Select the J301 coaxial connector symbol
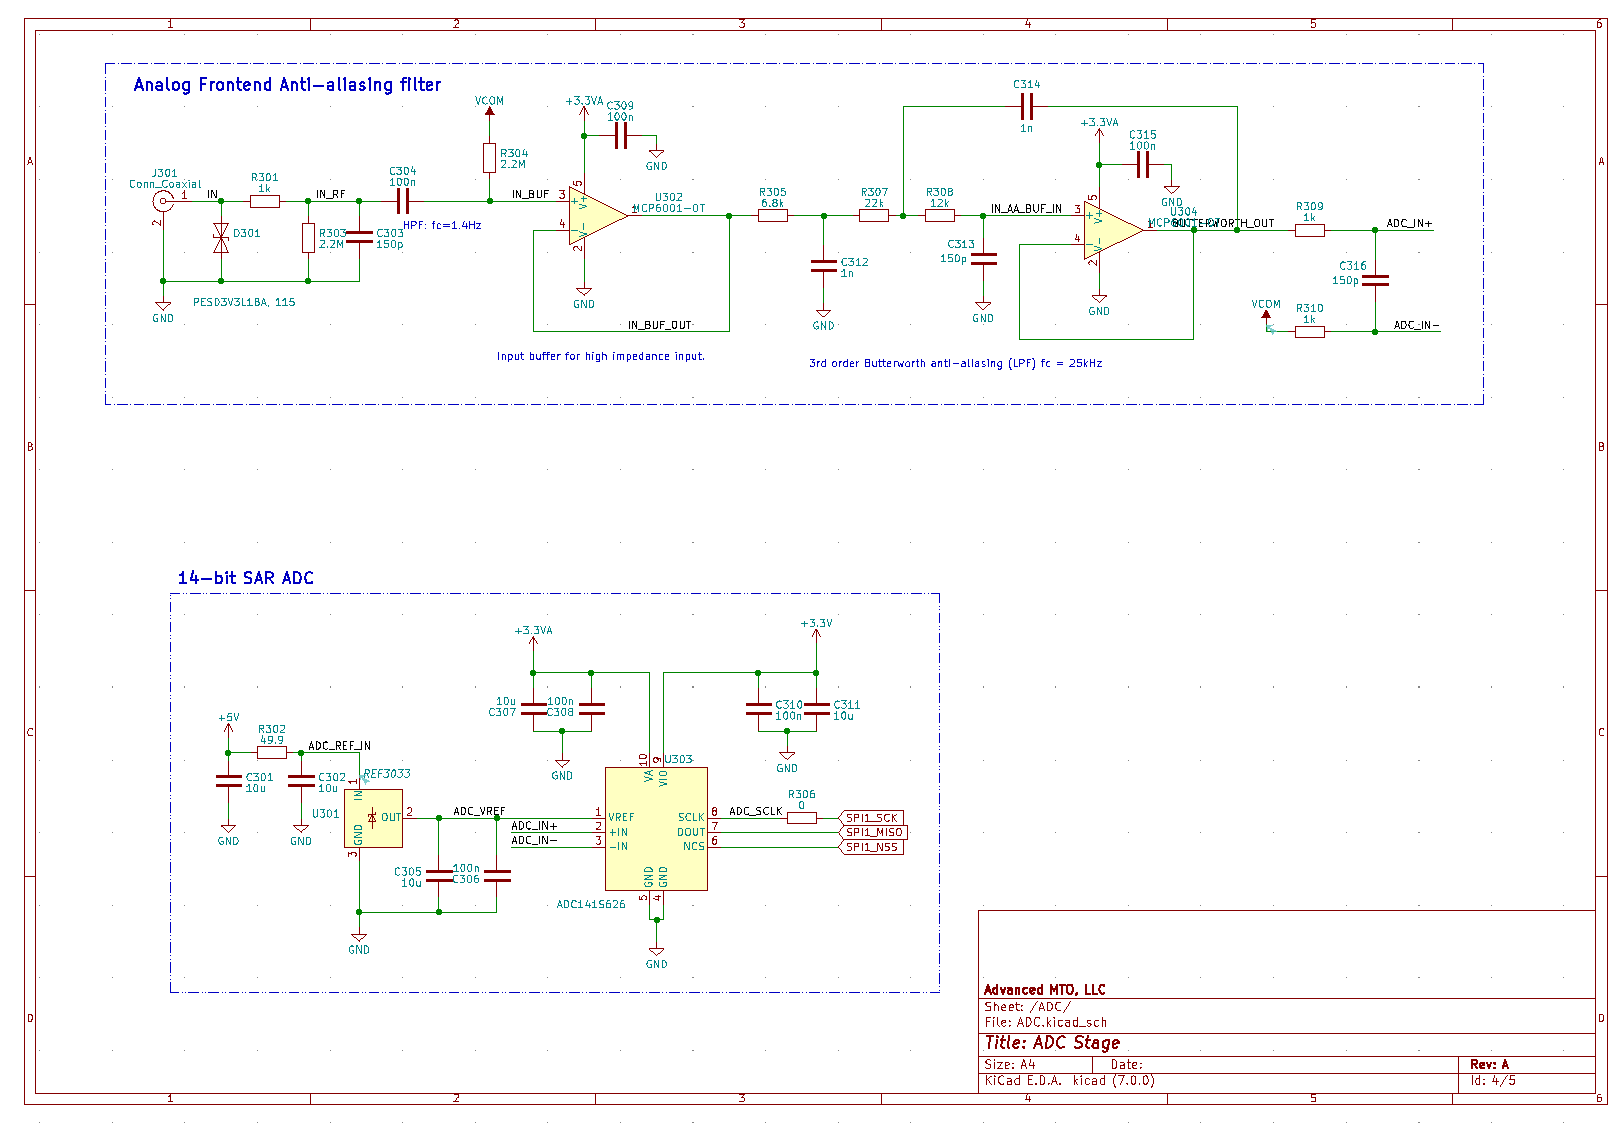This screenshot has width=1624, height=1123. point(162,201)
